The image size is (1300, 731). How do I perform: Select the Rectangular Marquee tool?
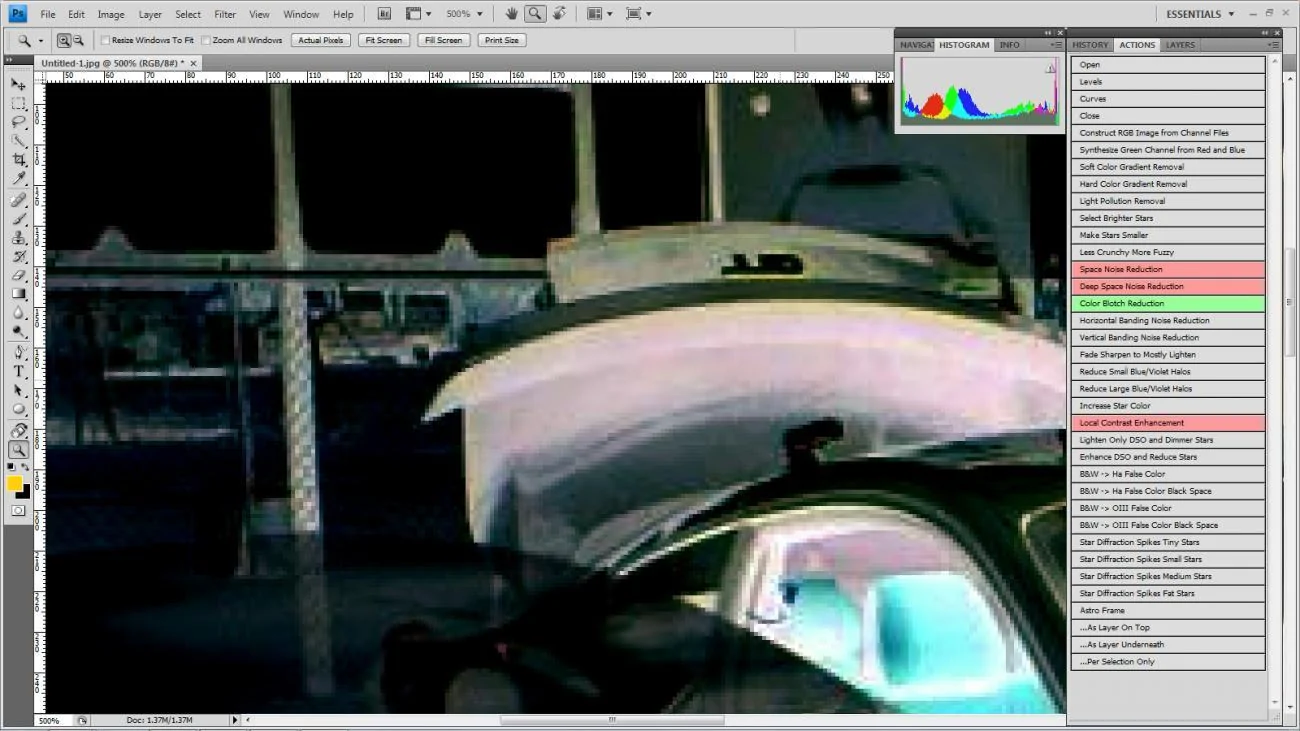point(18,104)
